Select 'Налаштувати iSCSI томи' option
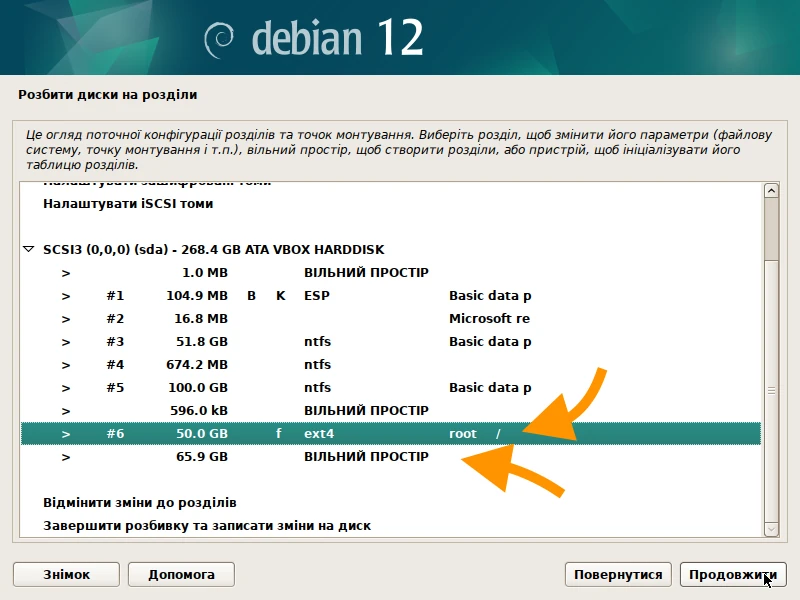The image size is (800, 600). [391, 204]
